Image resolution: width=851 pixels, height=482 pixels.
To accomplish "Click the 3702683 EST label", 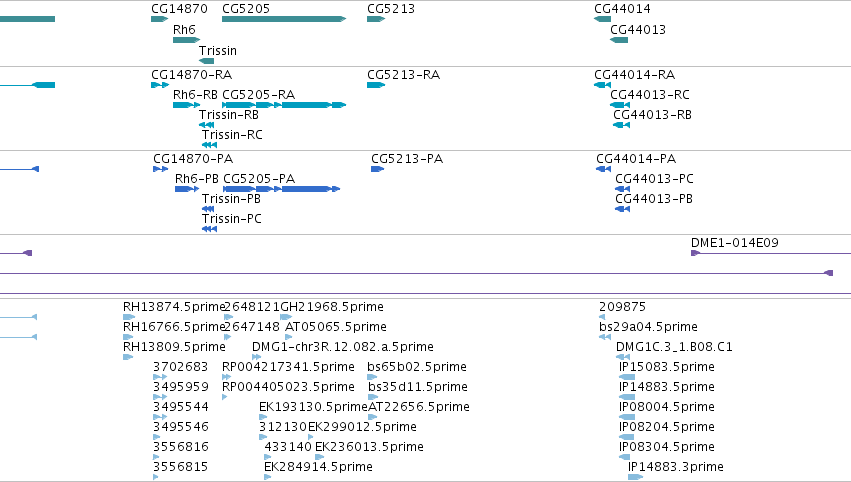I will (180, 367).
